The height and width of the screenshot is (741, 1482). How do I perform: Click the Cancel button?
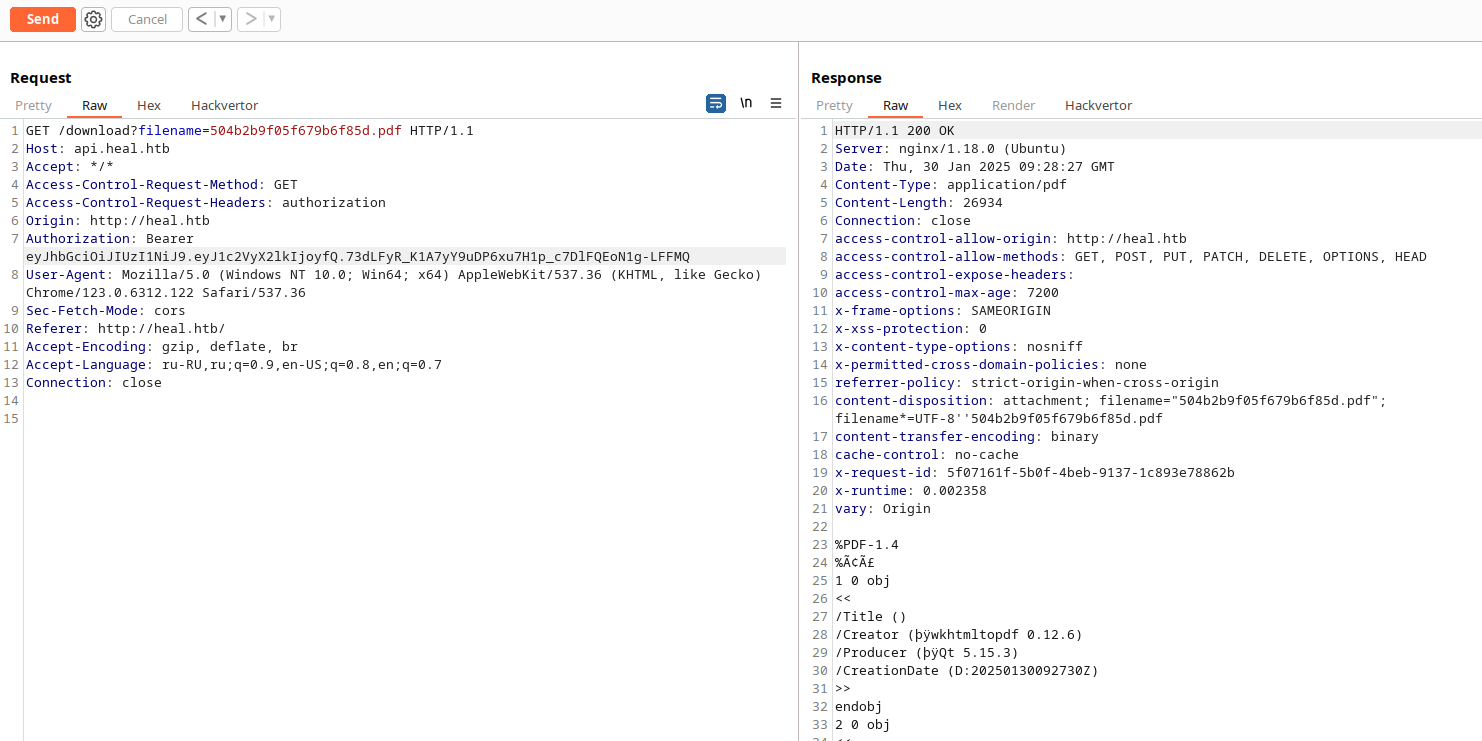(x=147, y=19)
